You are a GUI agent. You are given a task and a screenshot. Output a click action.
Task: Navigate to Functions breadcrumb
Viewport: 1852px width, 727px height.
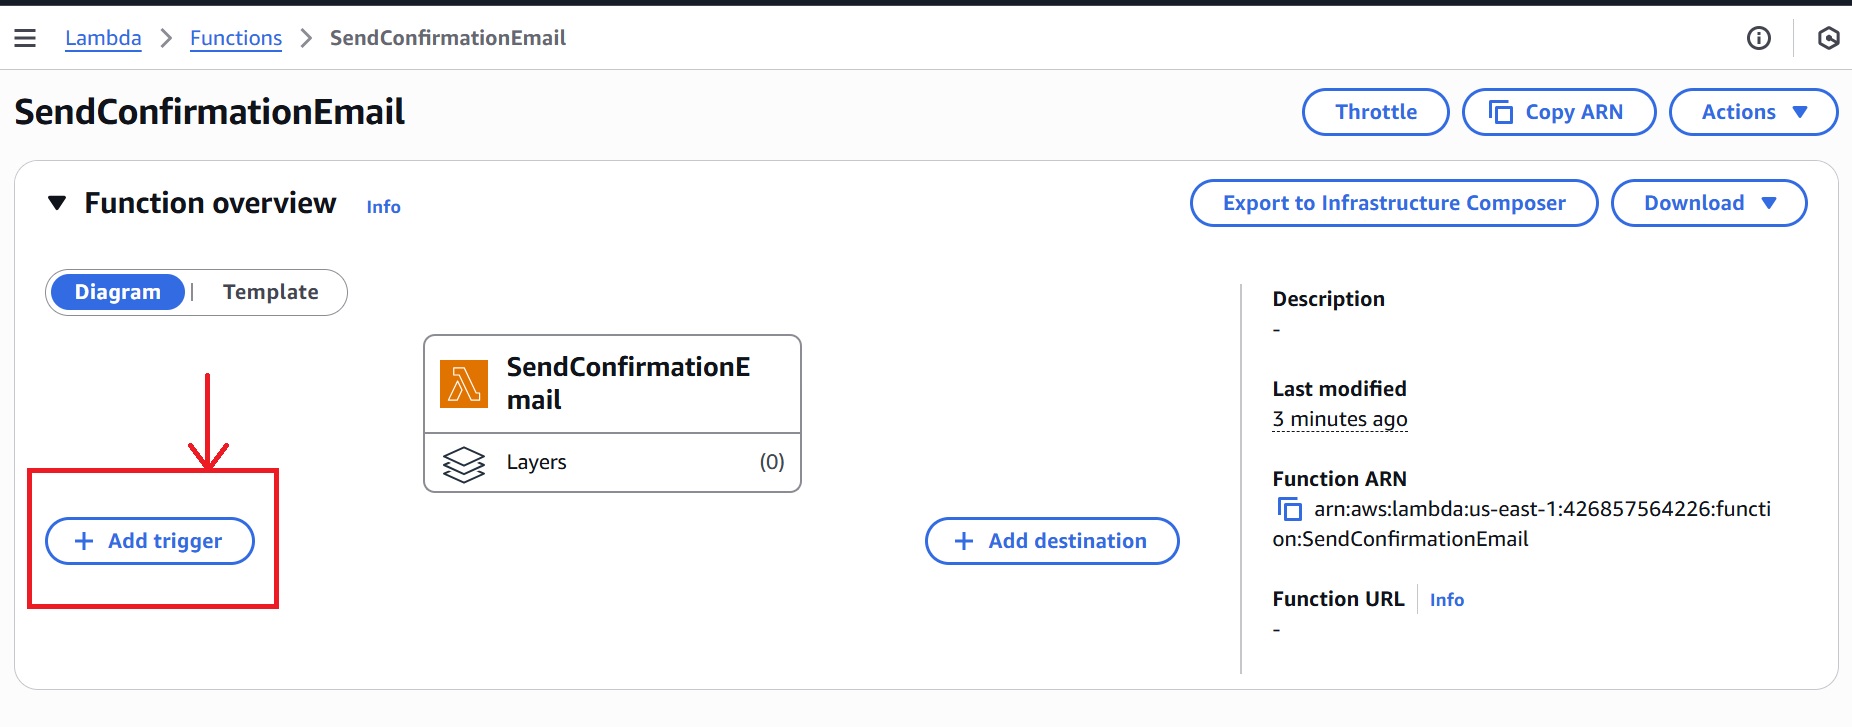pos(236,38)
